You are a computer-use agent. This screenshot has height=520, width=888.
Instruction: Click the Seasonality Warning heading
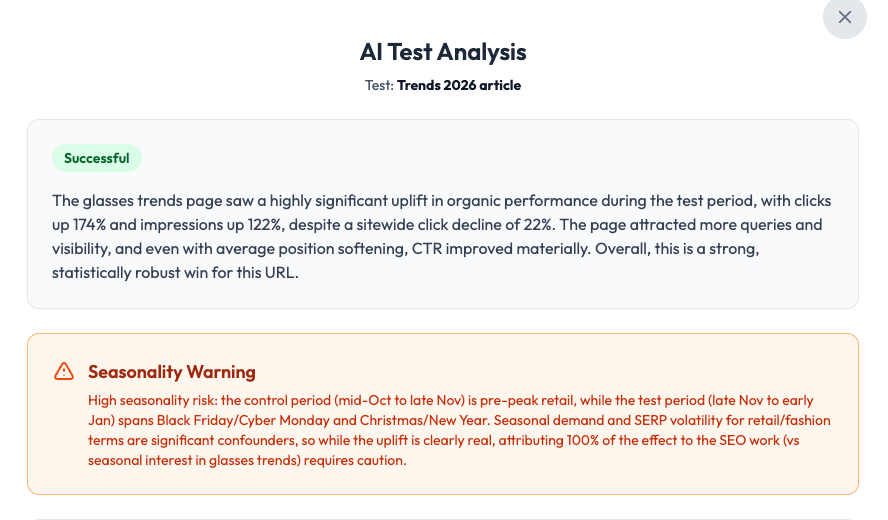172,372
